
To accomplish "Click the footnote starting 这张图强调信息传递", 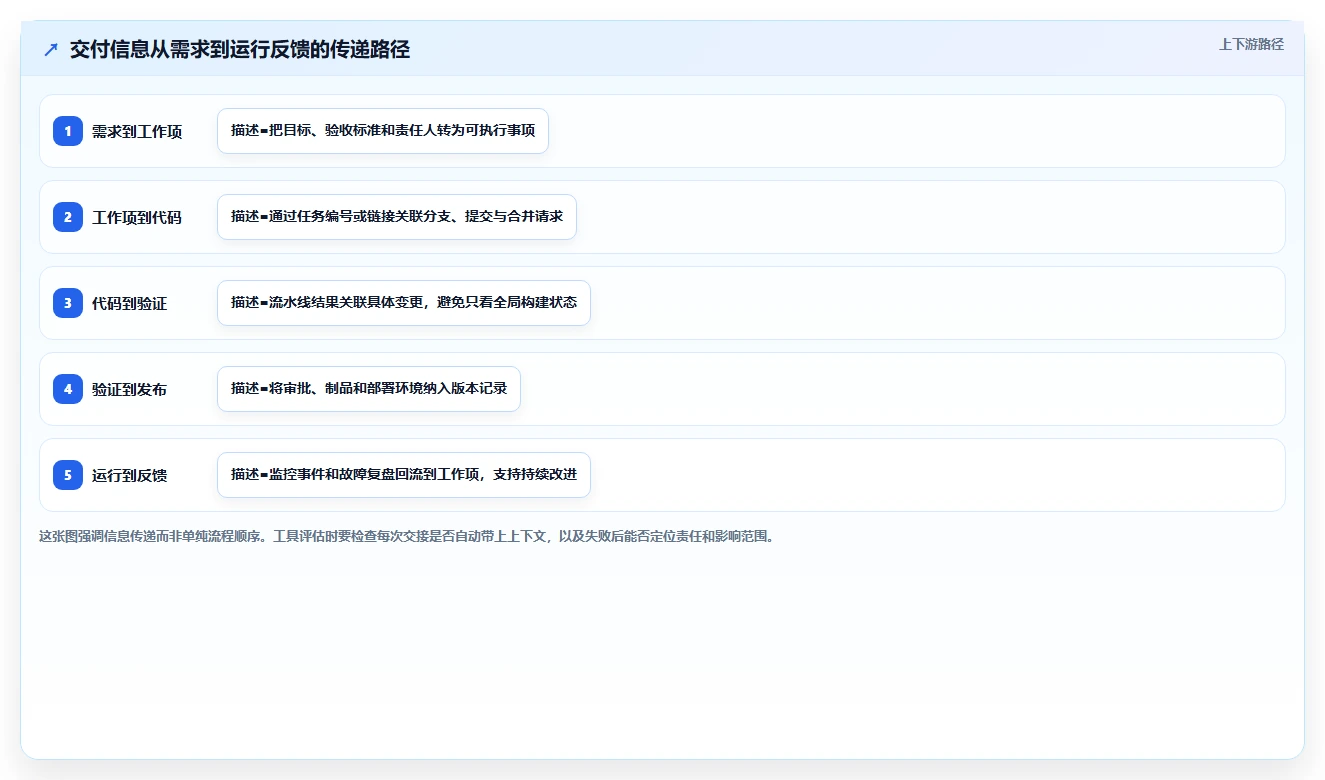I will pos(407,536).
